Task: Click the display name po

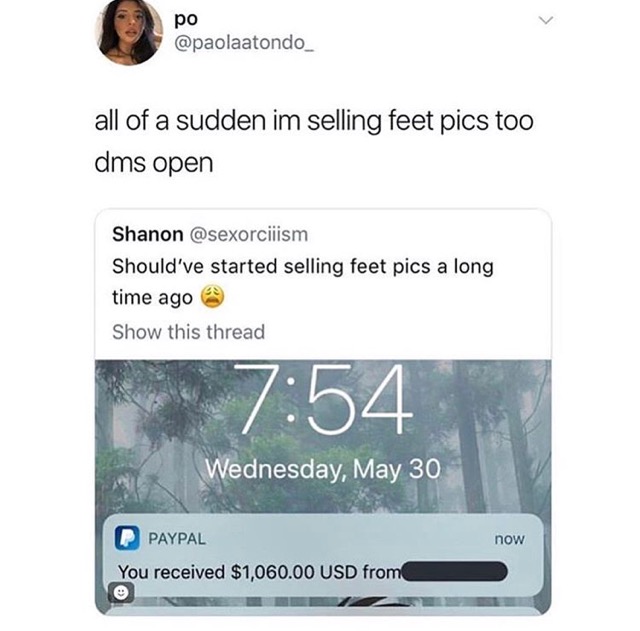Action: [186, 19]
